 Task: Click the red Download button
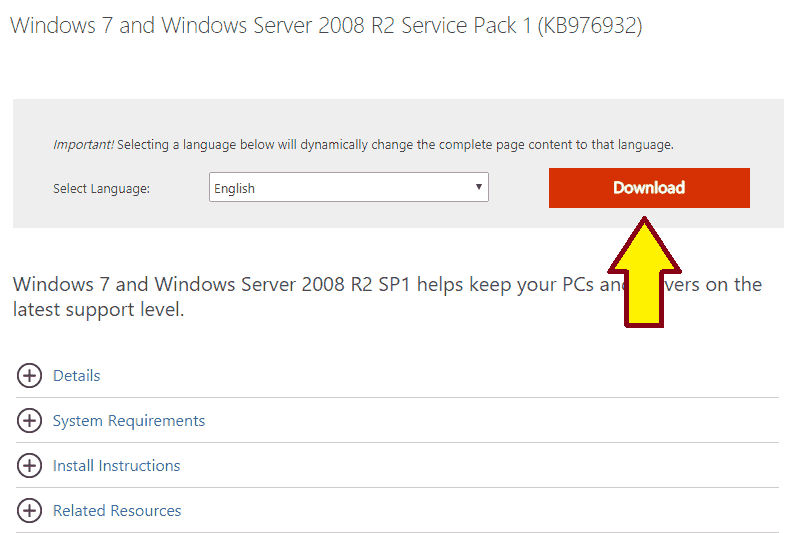pyautogui.click(x=649, y=187)
